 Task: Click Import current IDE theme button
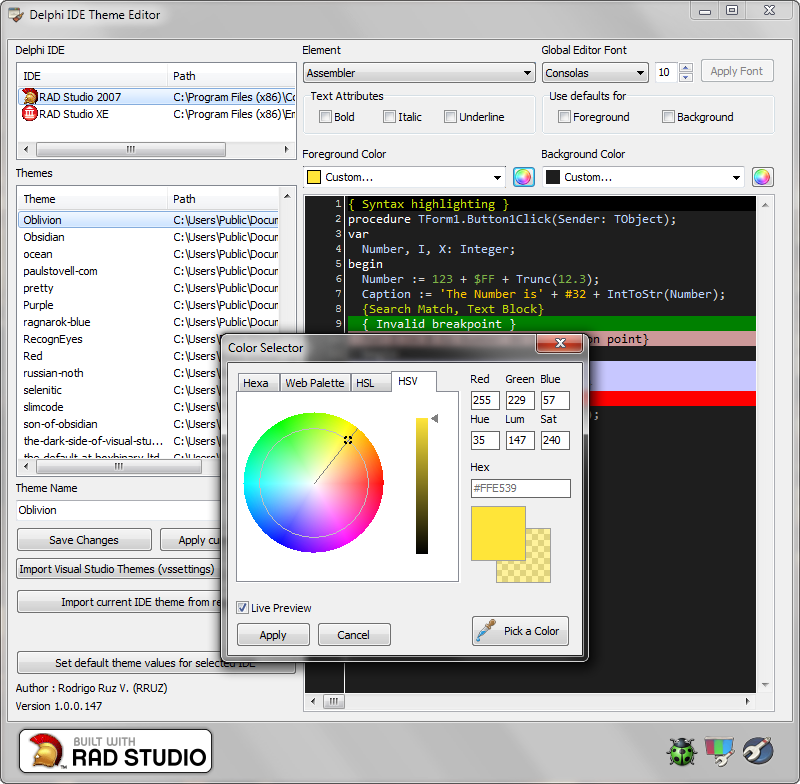click(119, 602)
